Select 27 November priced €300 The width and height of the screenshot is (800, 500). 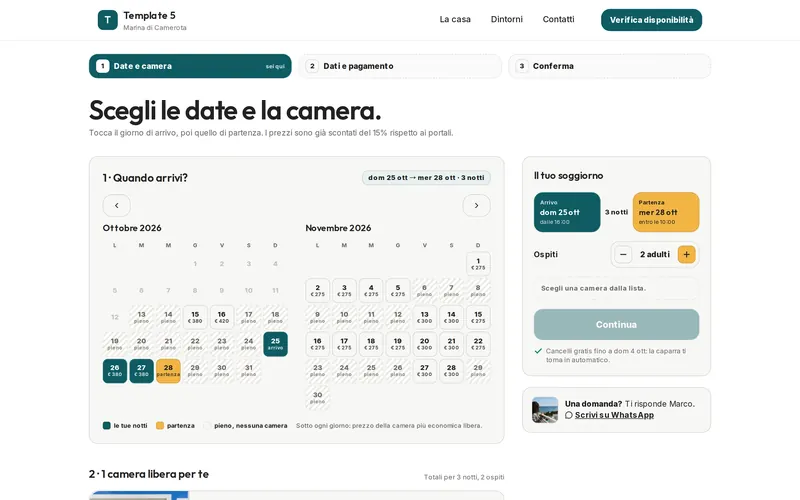424,370
